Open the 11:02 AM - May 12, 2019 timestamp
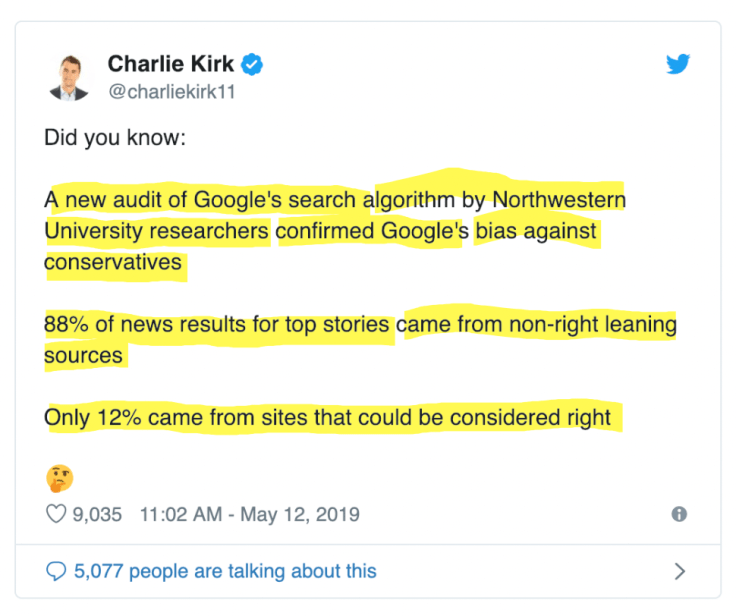736x616 pixels. 249,515
